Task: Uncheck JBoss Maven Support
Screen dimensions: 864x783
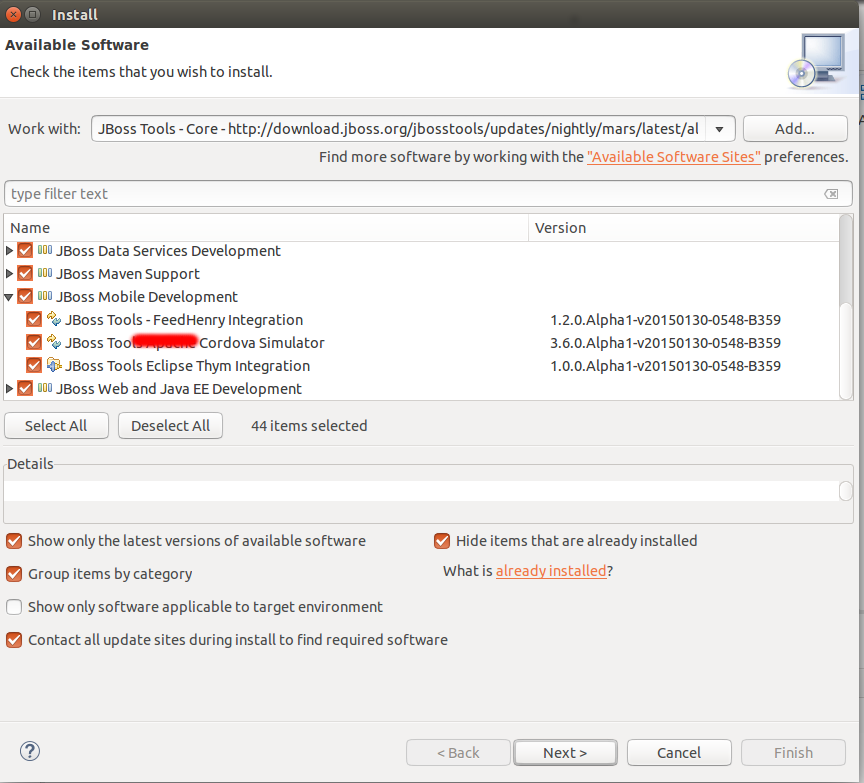Action: coord(25,274)
